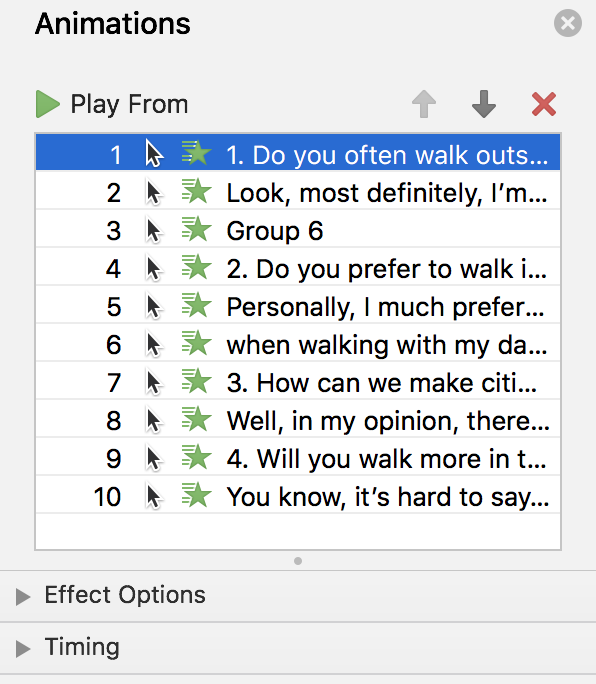
Task: Click the on-click cursor icon on animation 8
Action: click(x=153, y=421)
